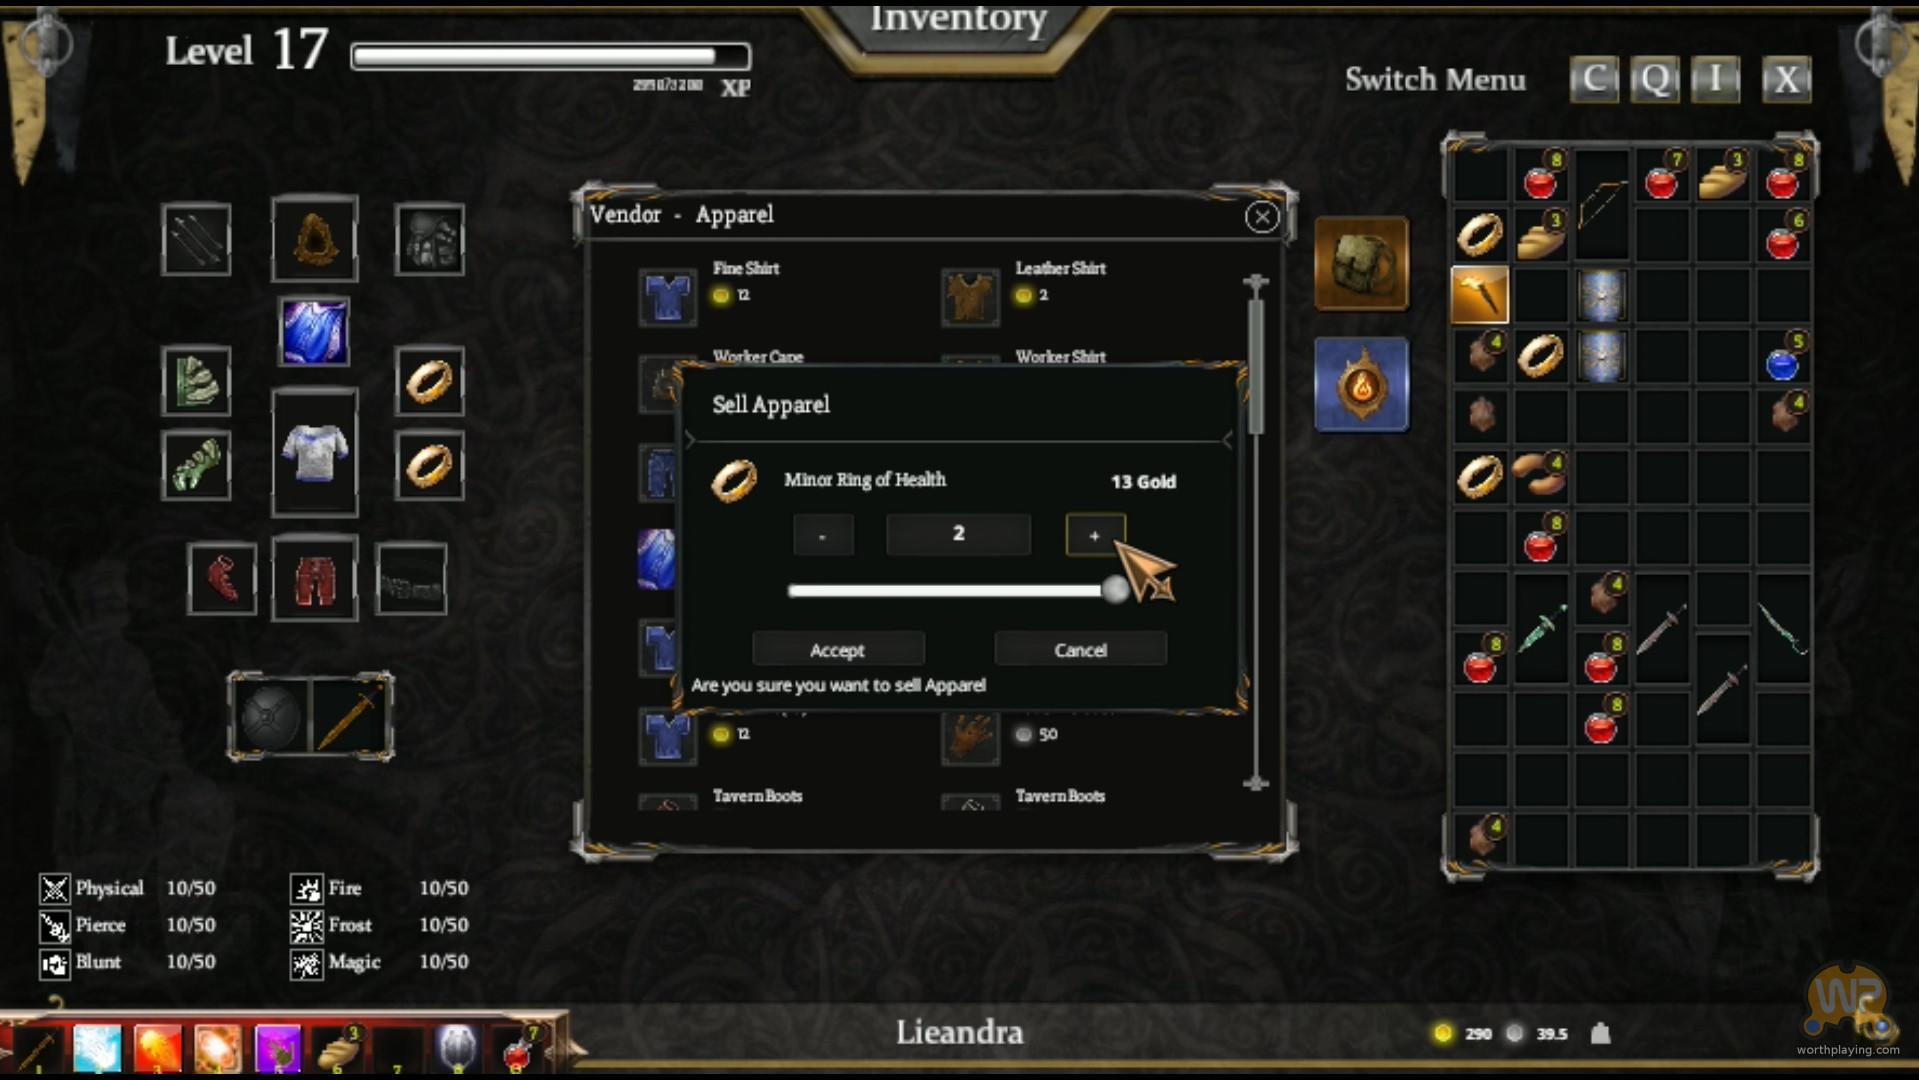This screenshot has width=1919, height=1080.
Task: Switch to the C menu
Action: pyautogui.click(x=1594, y=79)
